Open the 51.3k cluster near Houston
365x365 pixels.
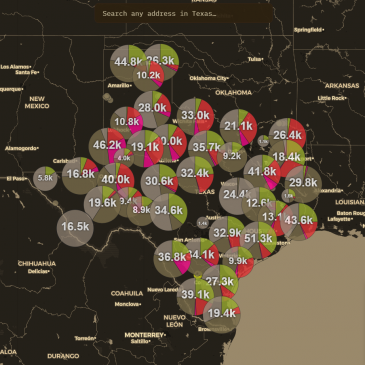click(x=258, y=240)
